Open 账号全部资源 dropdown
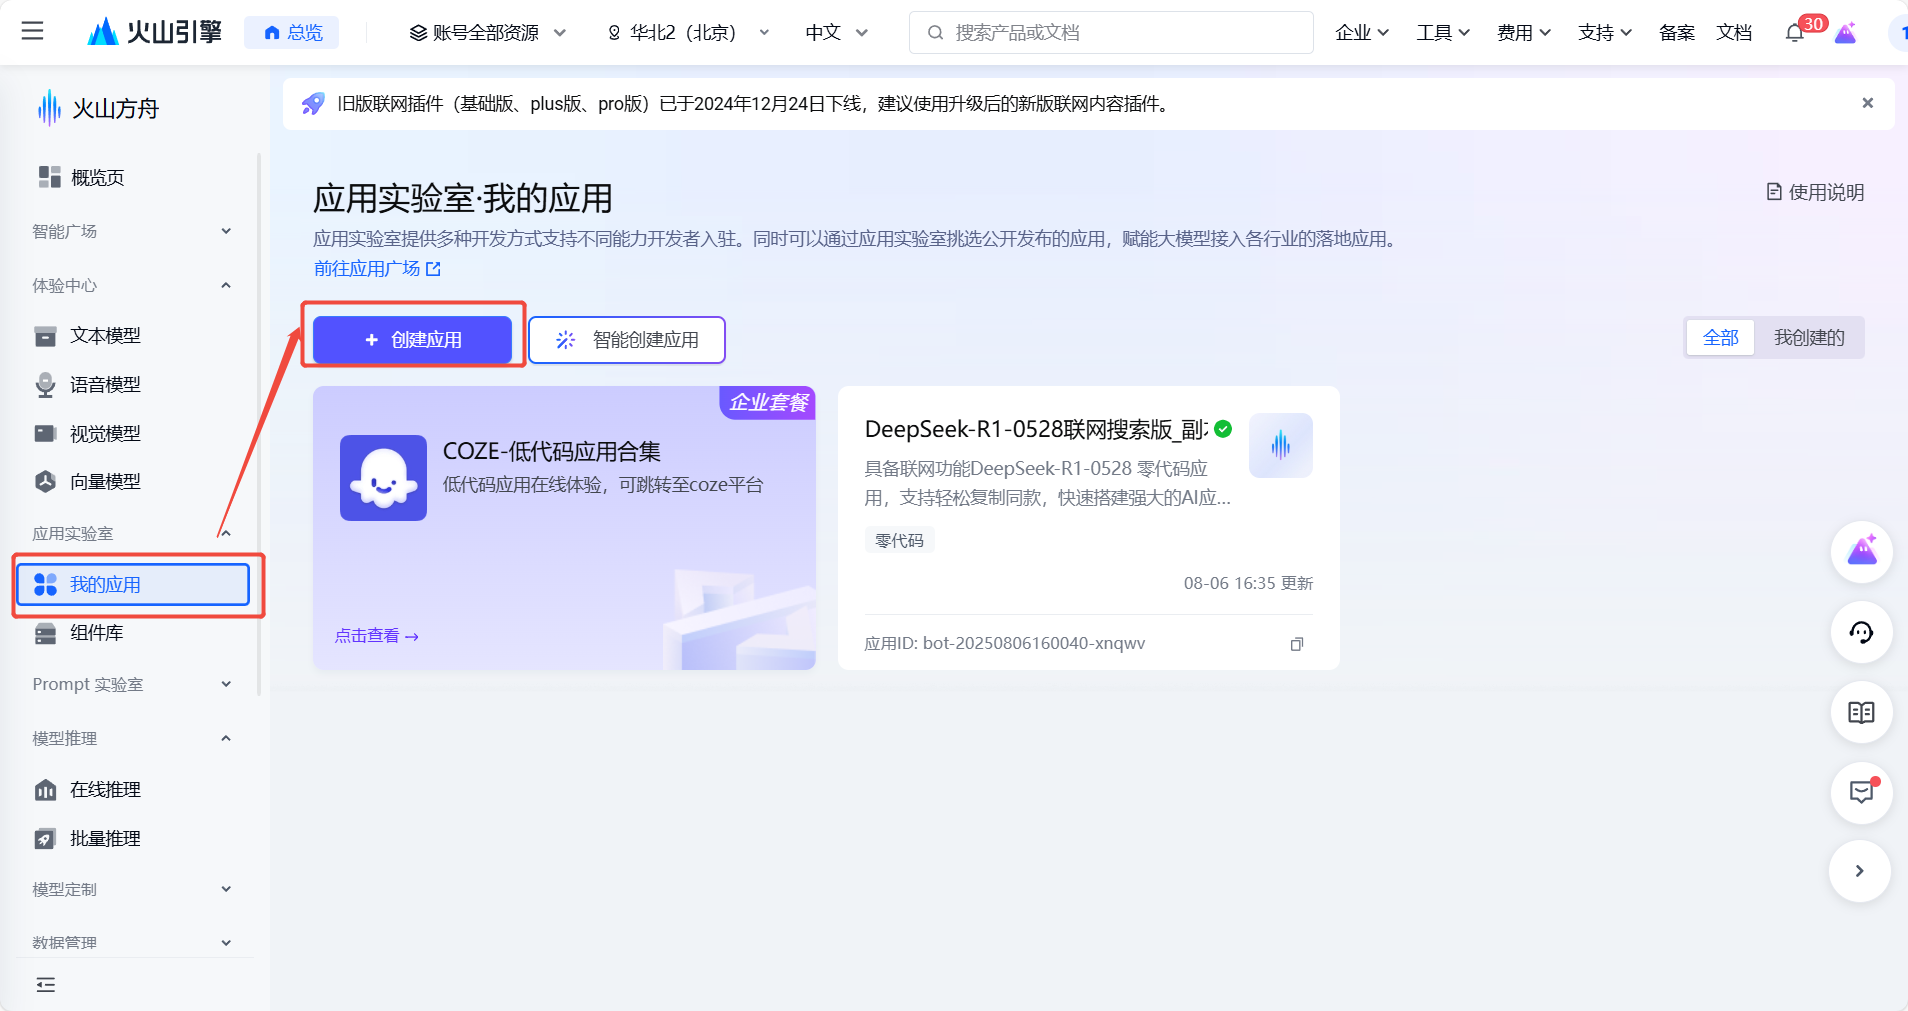This screenshot has width=1908, height=1011. click(488, 33)
